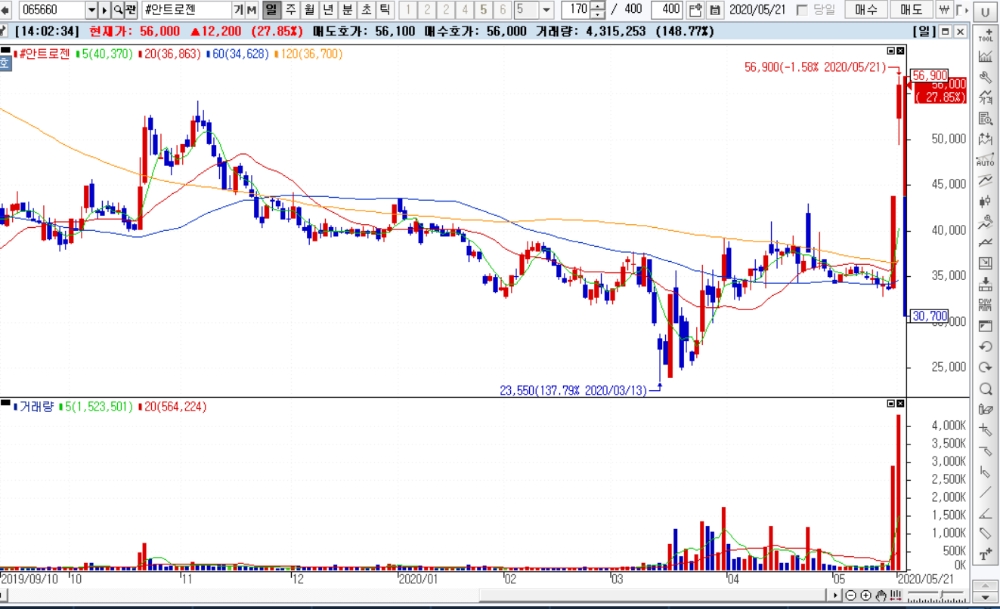Viewport: 1000px width, 609px height.
Task: Switch chart to 주 weekly period
Action: tap(290, 10)
